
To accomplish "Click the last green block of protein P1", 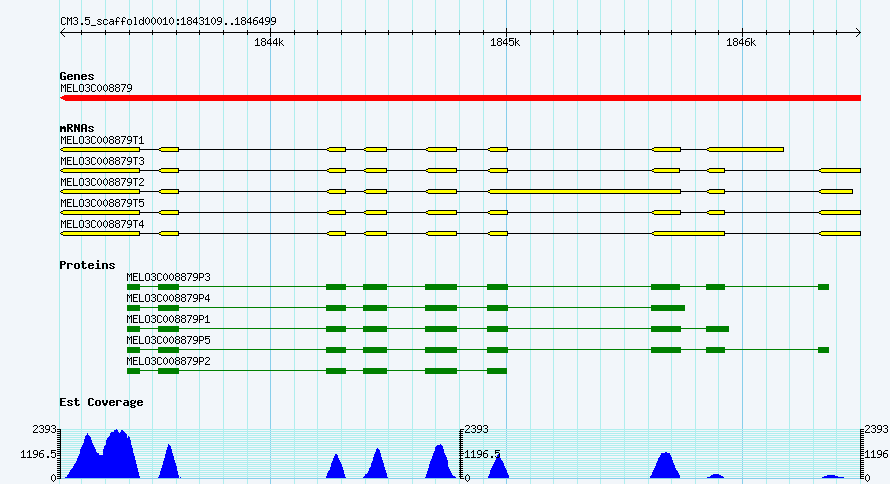I will [717, 329].
